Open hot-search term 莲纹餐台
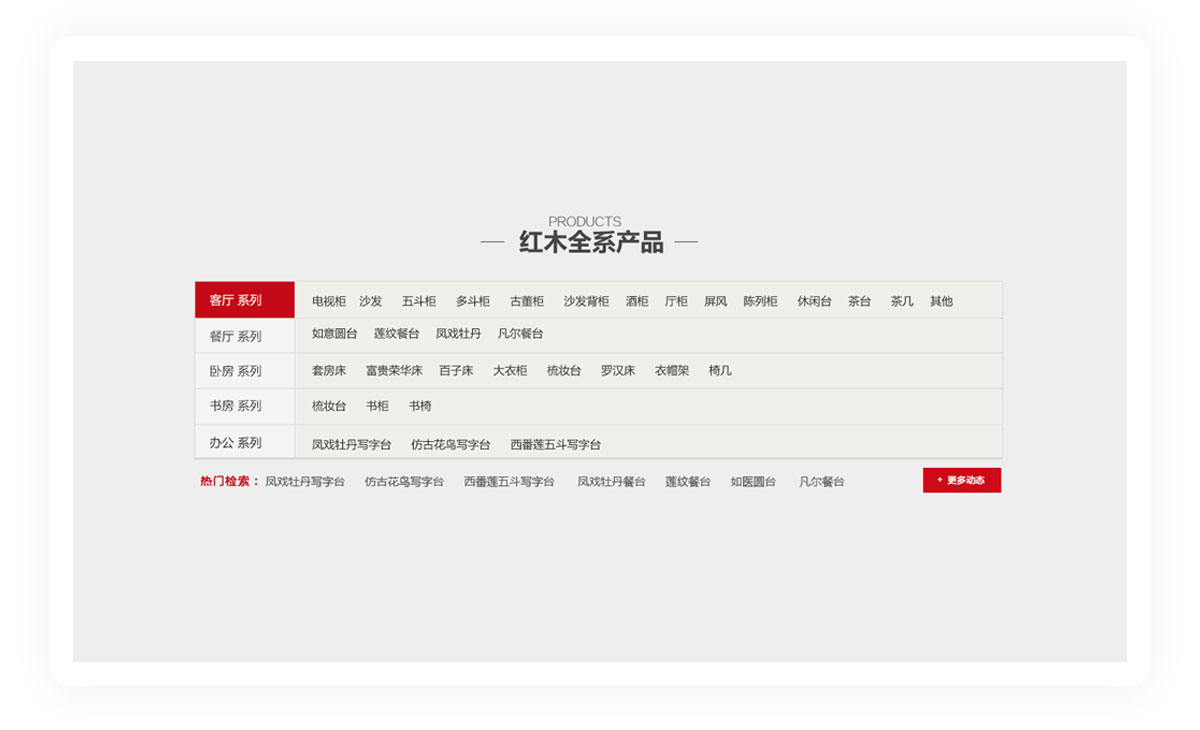This screenshot has height=730, width=1200. click(x=688, y=481)
